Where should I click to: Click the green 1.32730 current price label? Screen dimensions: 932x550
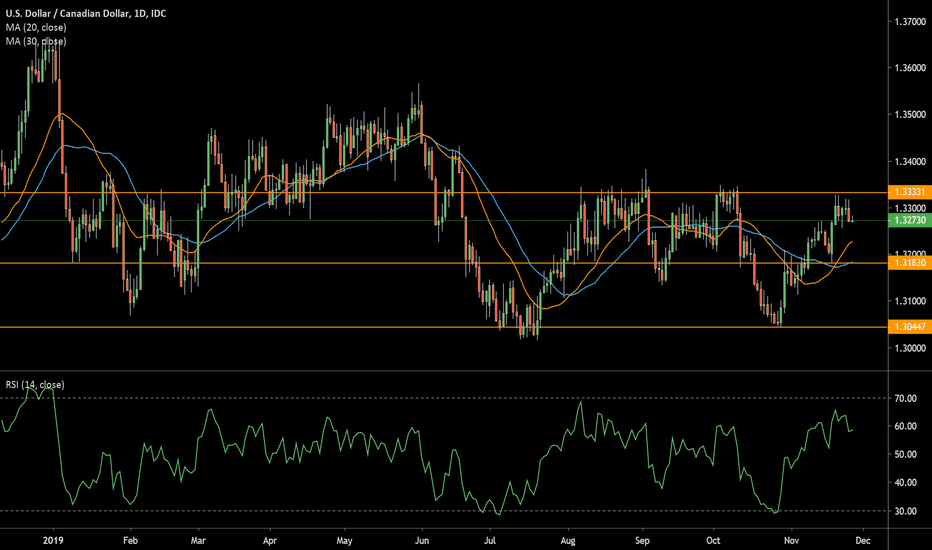(x=910, y=220)
